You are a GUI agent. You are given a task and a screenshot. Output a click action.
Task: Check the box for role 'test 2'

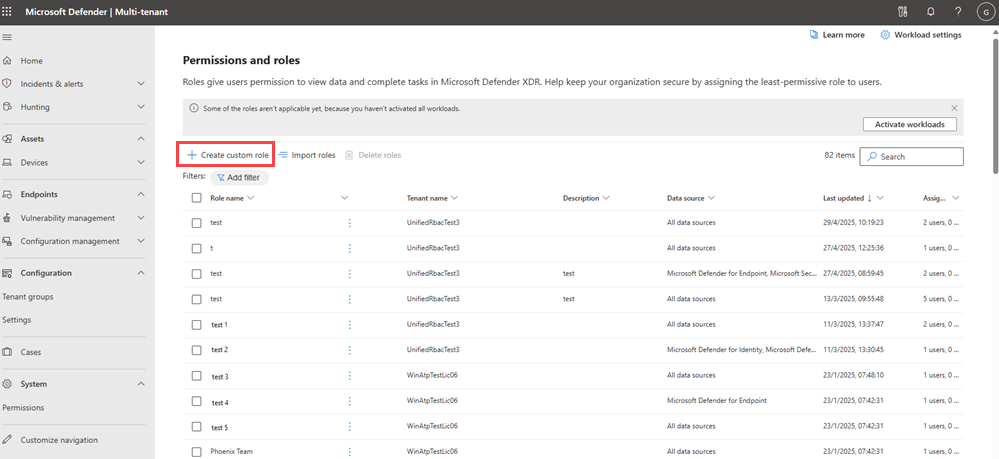point(196,350)
